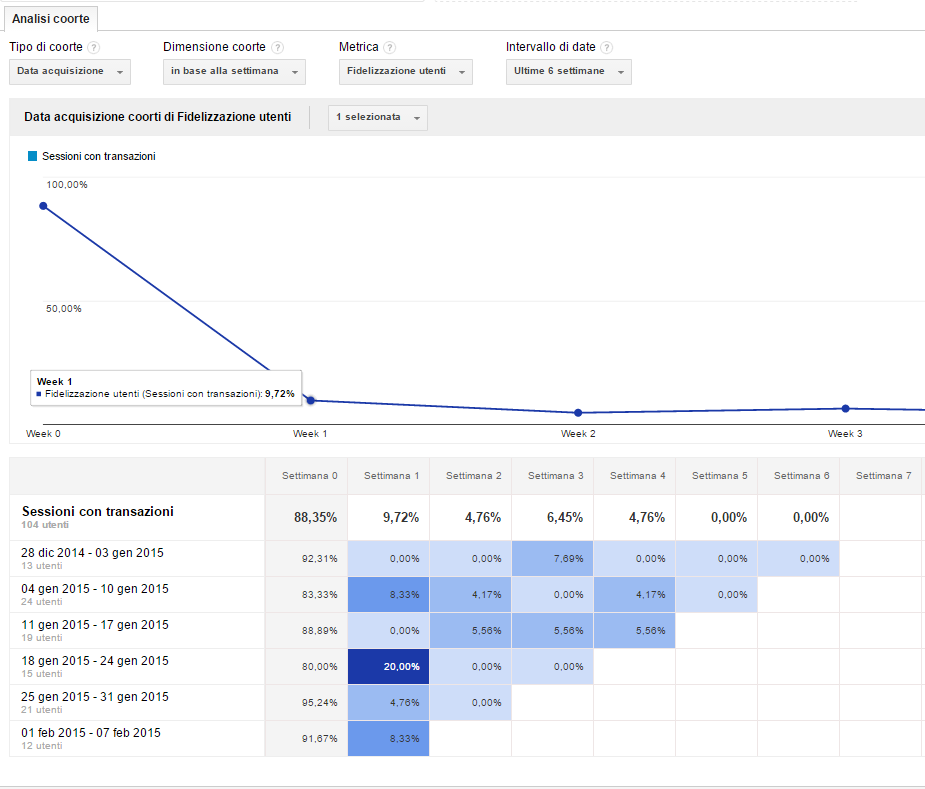Click help icon beside Dimensione coorte
Image resolution: width=925 pixels, height=789 pixels.
(277, 48)
